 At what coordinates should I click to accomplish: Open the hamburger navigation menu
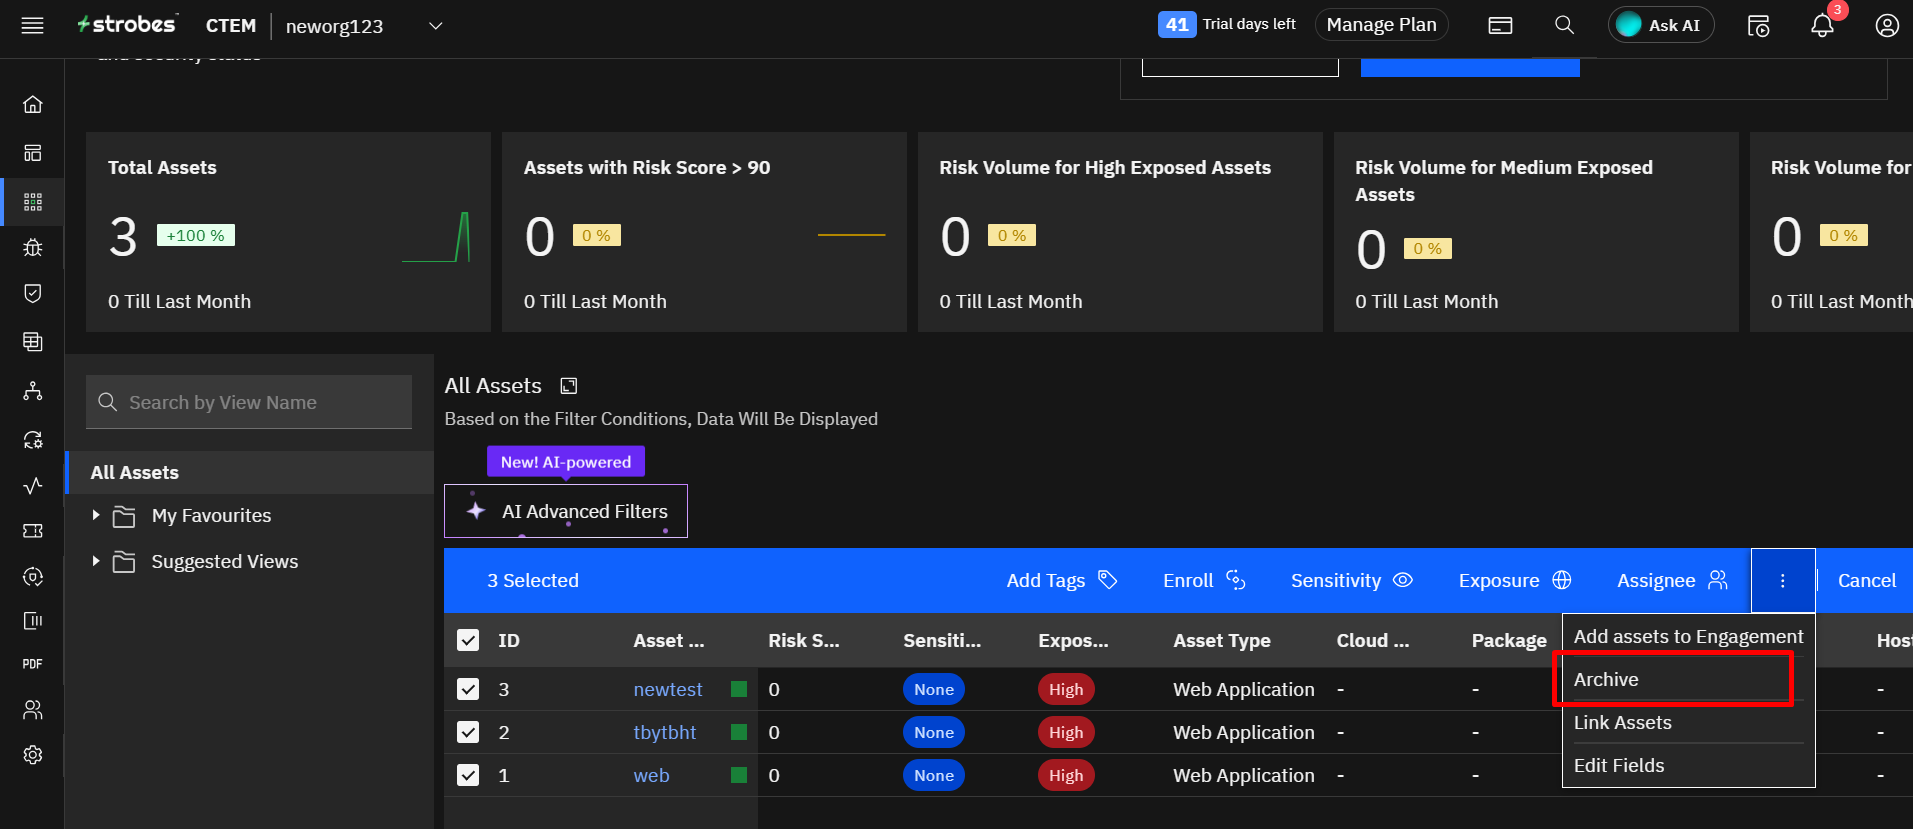[x=33, y=26]
